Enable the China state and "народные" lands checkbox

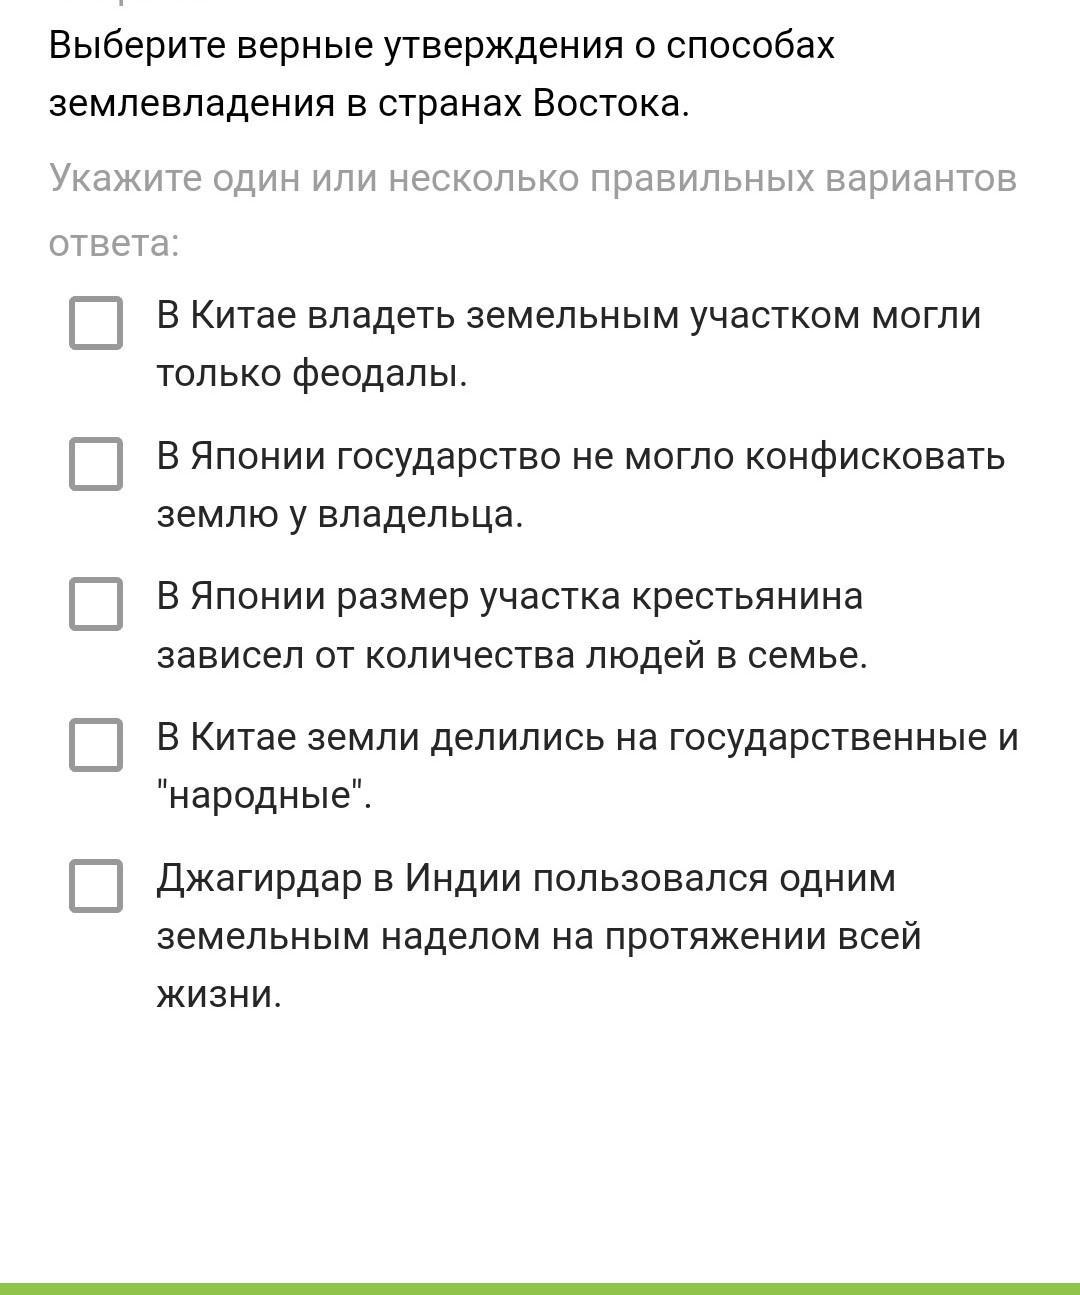point(96,745)
